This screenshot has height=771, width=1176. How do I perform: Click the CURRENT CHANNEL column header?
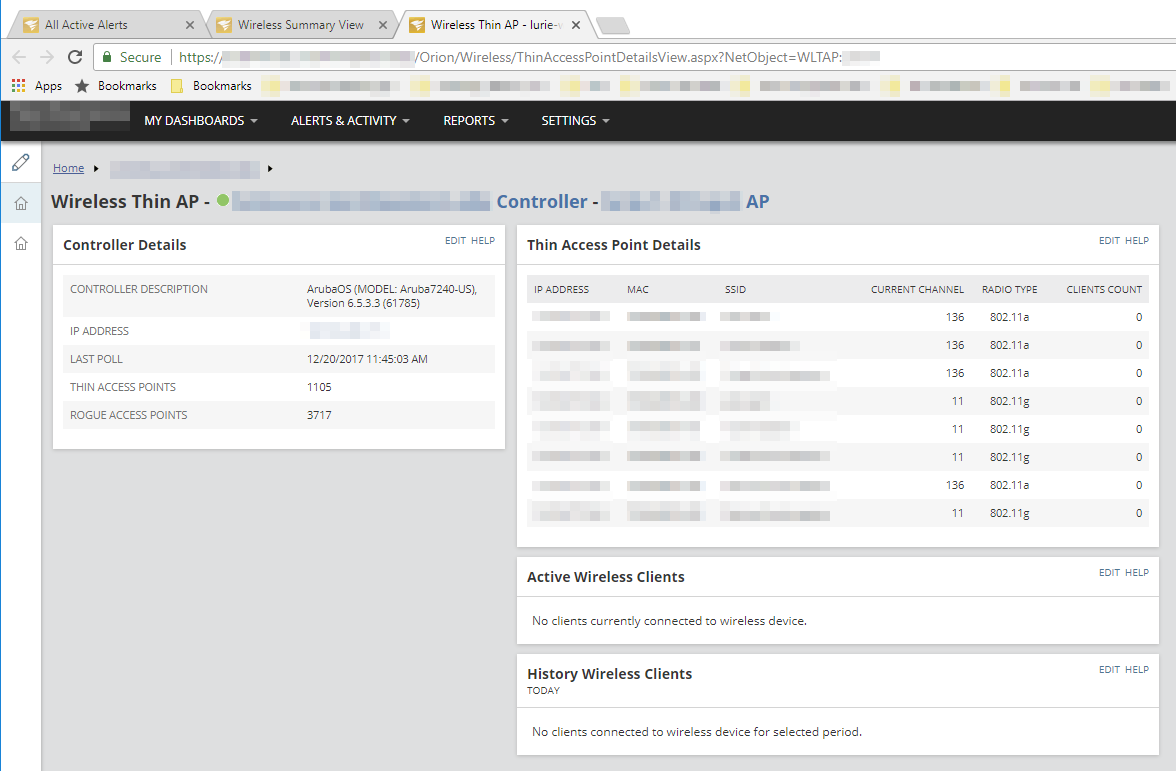point(917,290)
